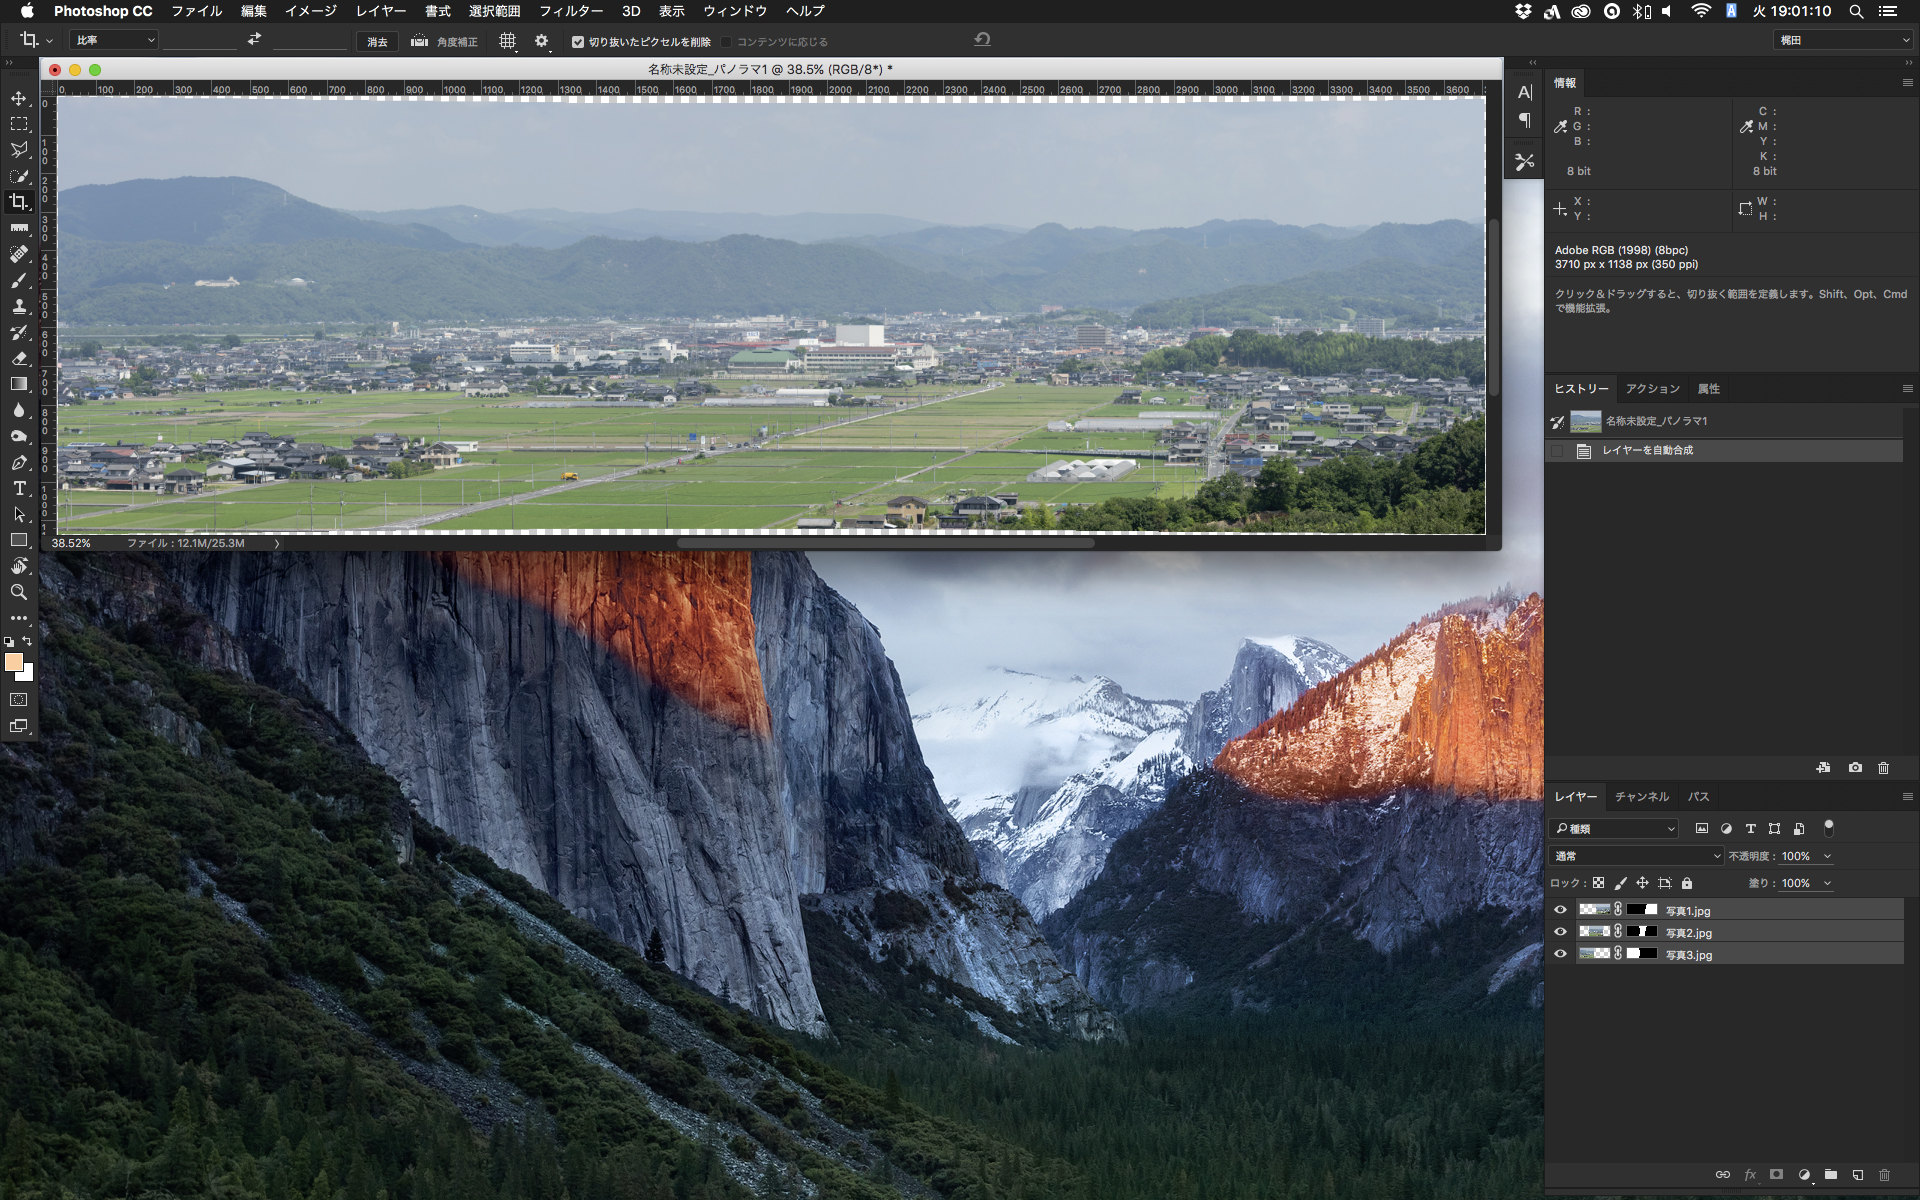Screen dimensions: 1920x1200
Task: Select the Sponge tool
Action: [19, 436]
